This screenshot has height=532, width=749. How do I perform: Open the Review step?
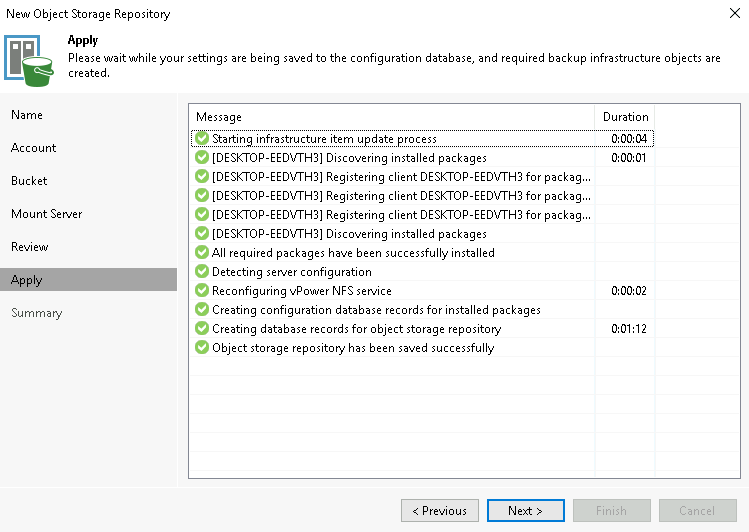[x=30, y=247]
